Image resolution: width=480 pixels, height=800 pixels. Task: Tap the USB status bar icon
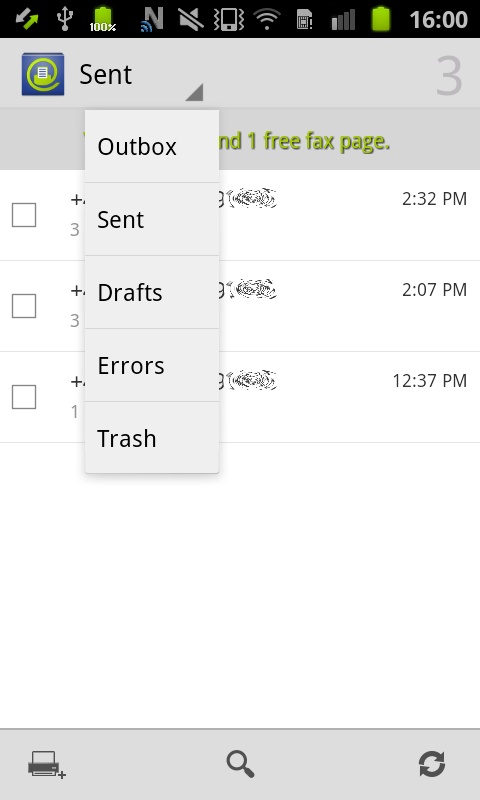[65, 19]
